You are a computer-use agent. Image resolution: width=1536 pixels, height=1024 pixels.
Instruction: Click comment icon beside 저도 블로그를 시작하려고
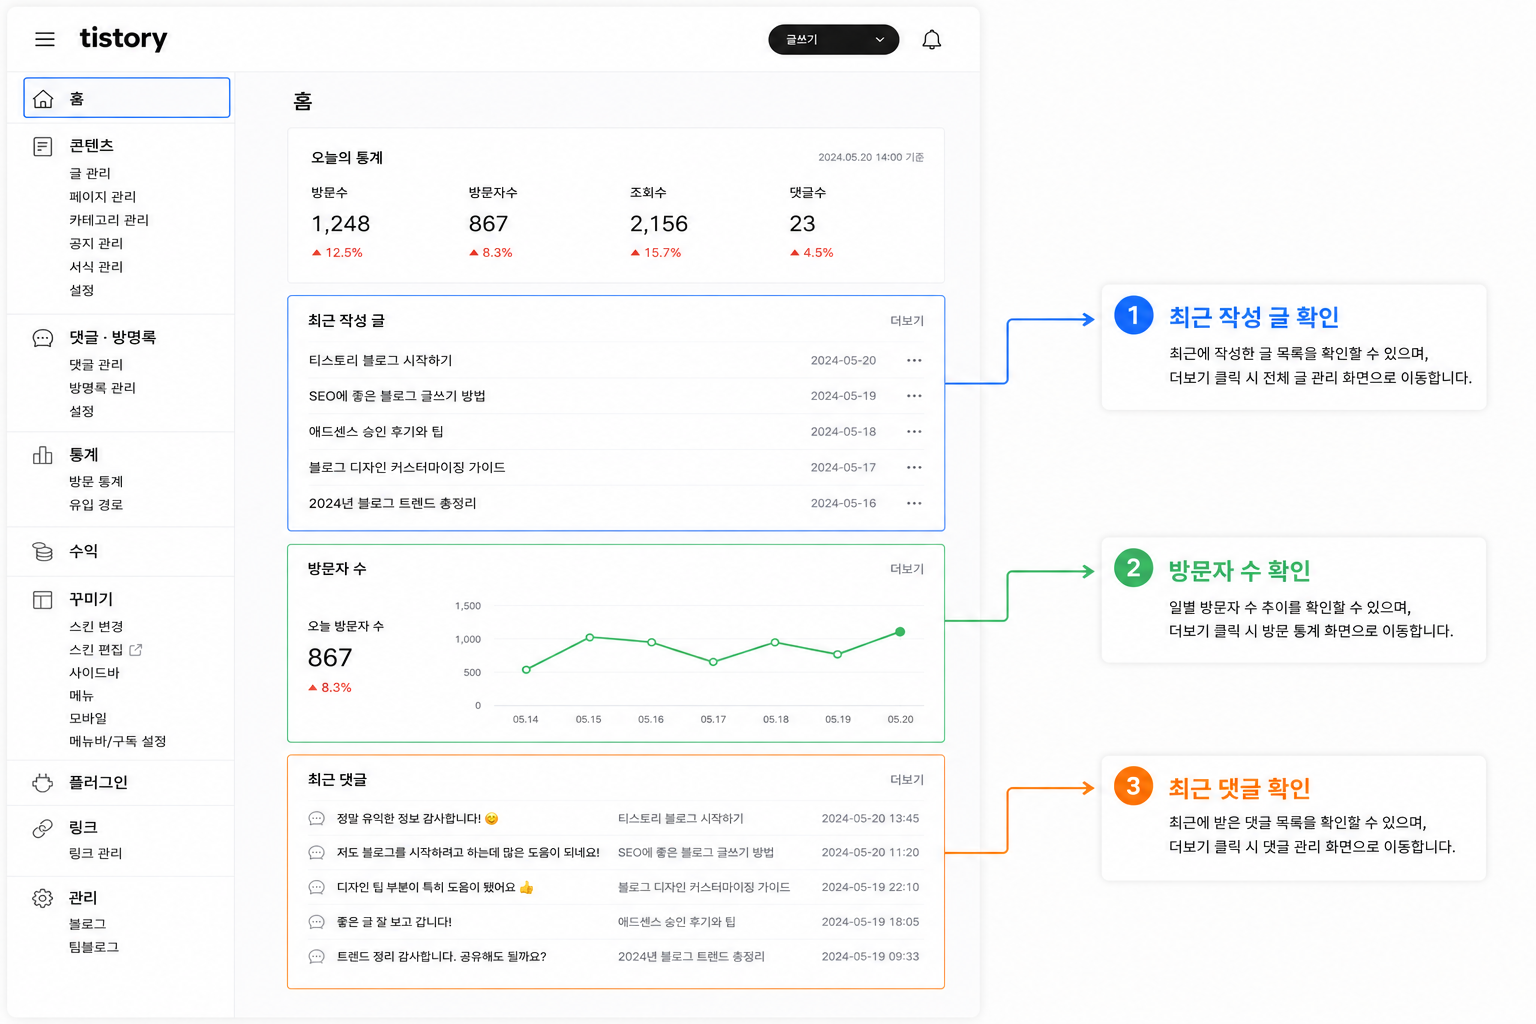click(317, 853)
